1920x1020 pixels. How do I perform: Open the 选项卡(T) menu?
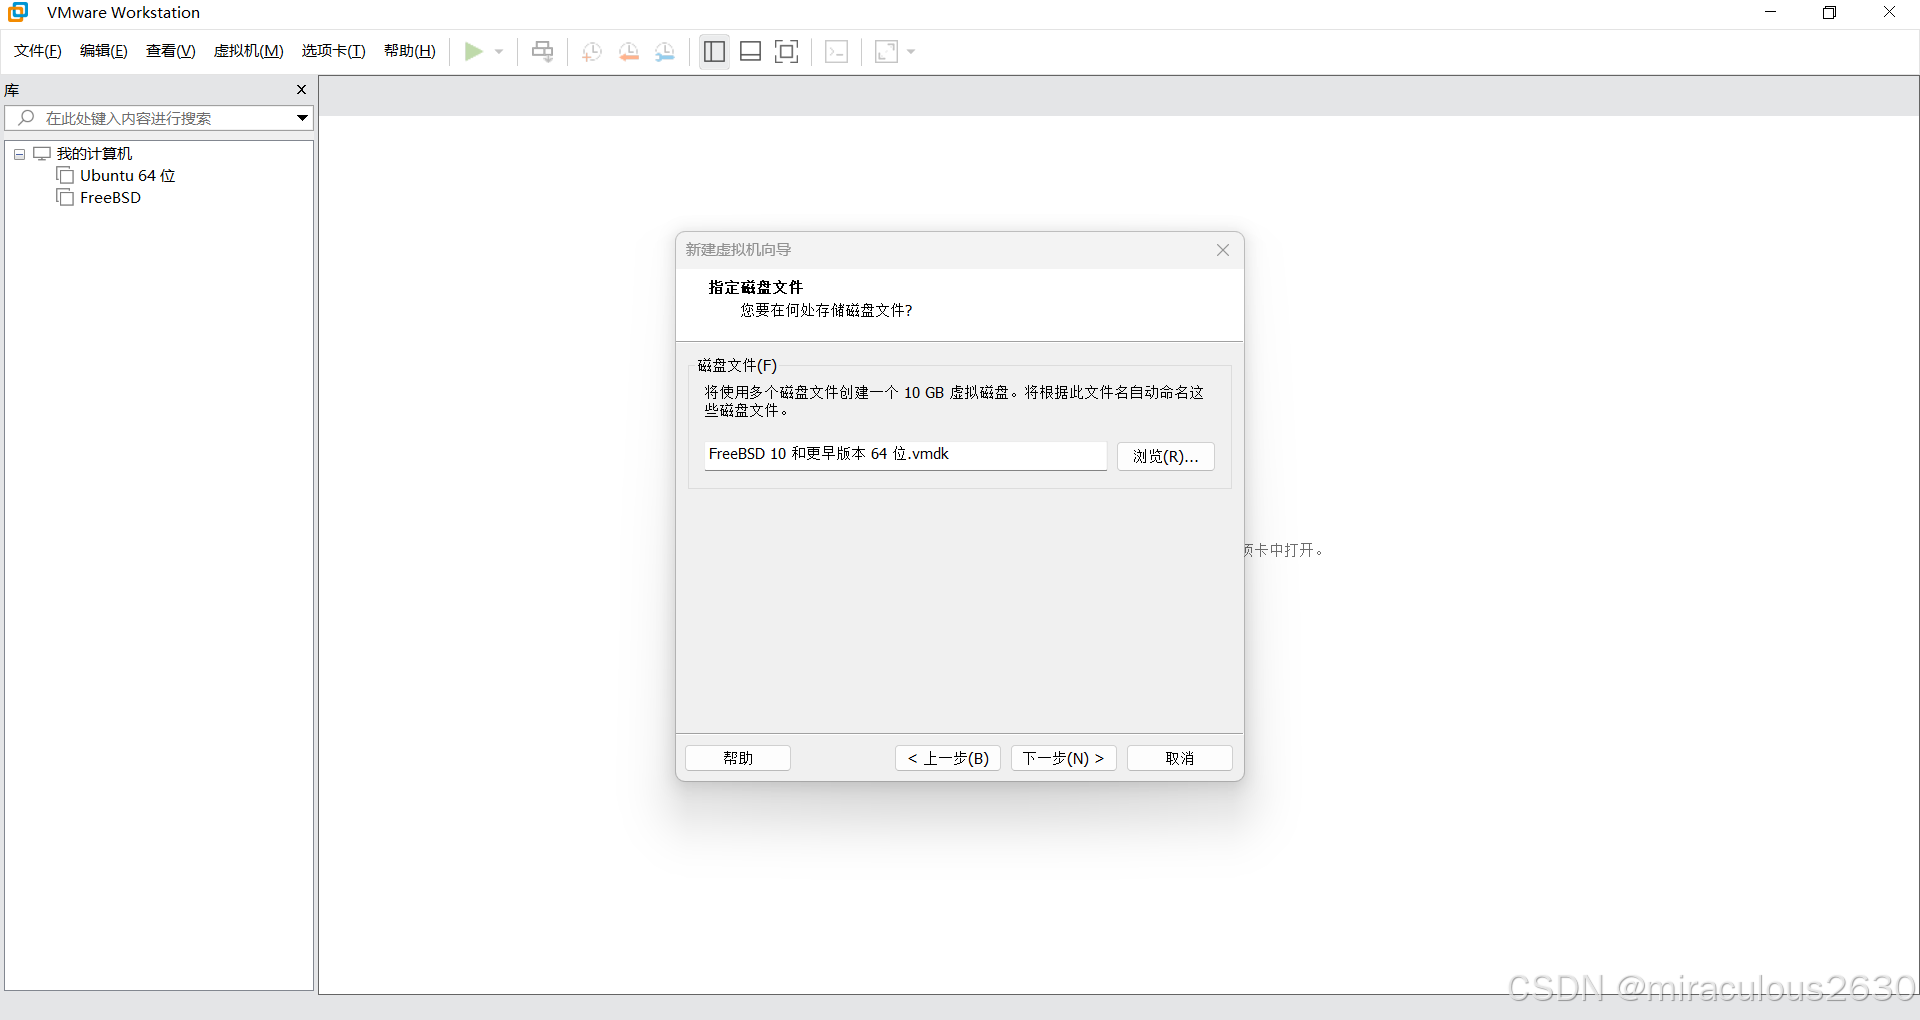(x=334, y=51)
